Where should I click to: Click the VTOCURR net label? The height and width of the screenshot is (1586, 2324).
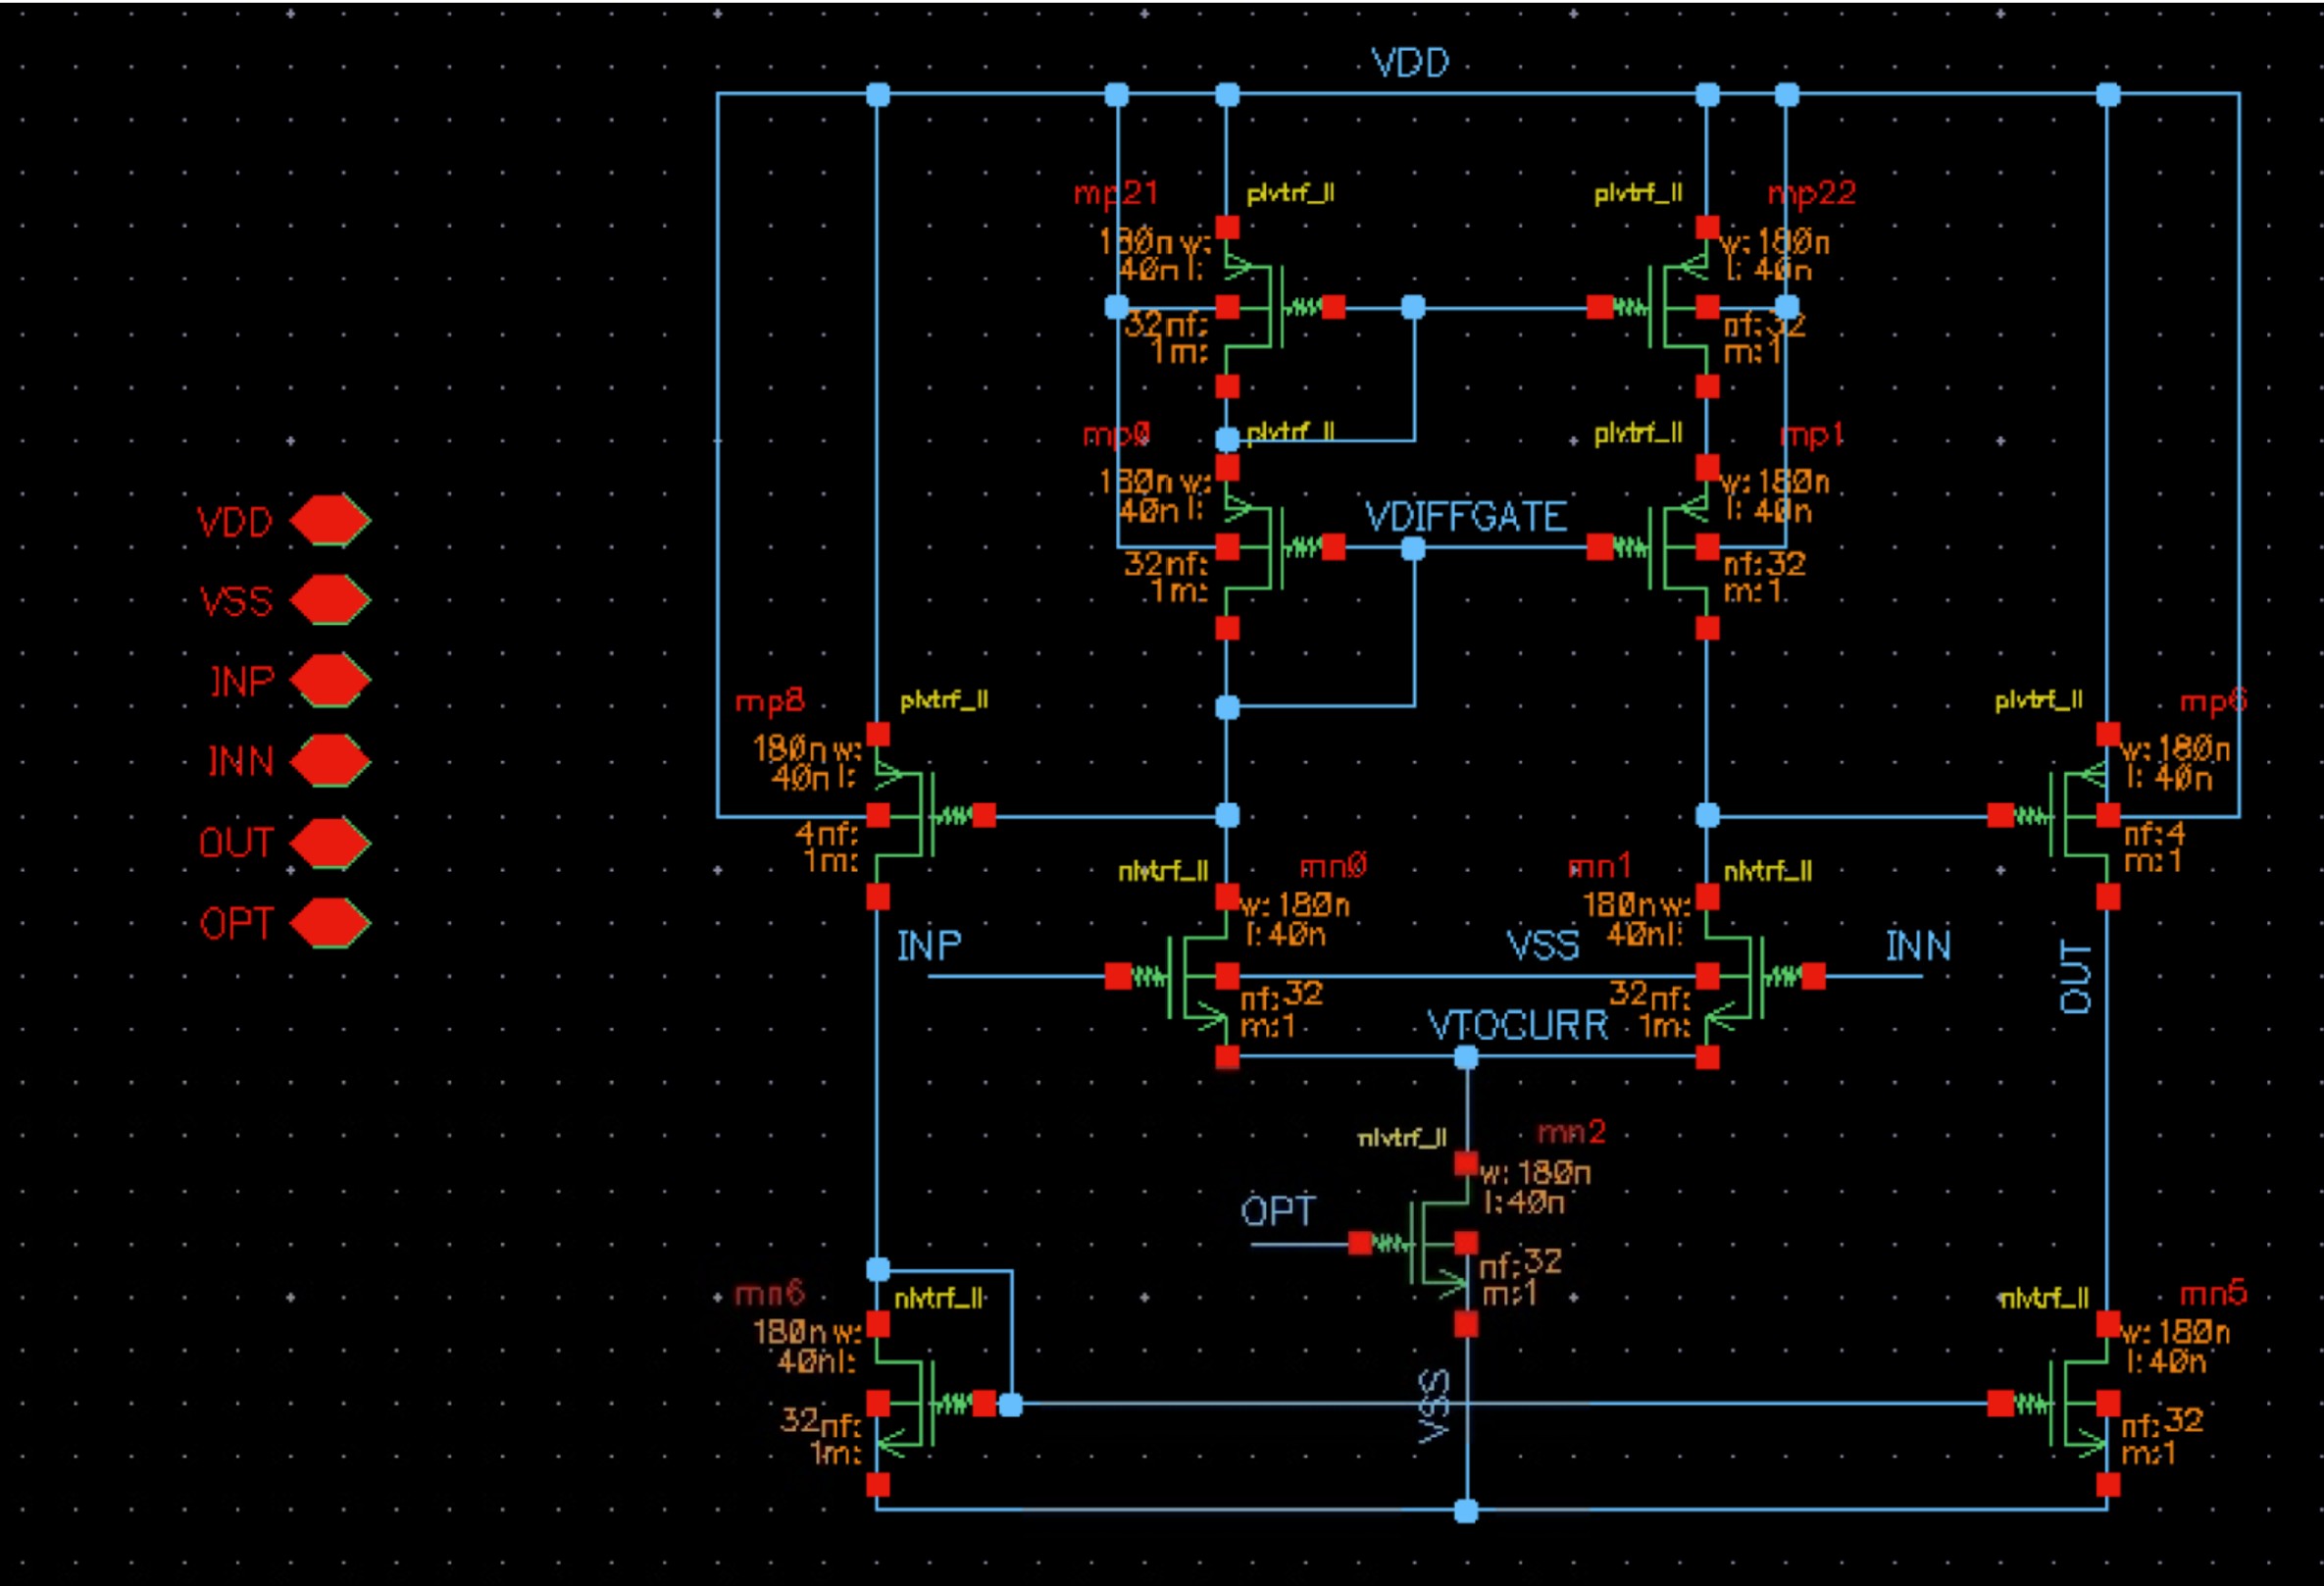1517,1026
